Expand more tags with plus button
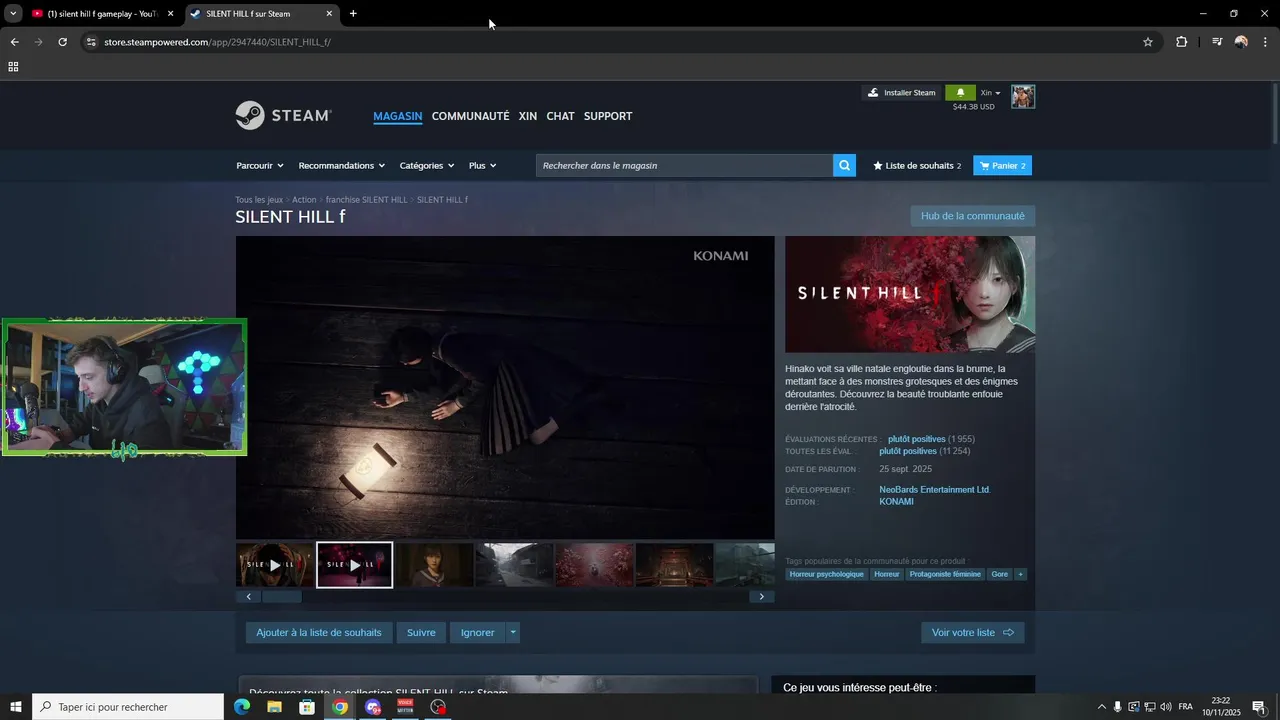 (1020, 575)
